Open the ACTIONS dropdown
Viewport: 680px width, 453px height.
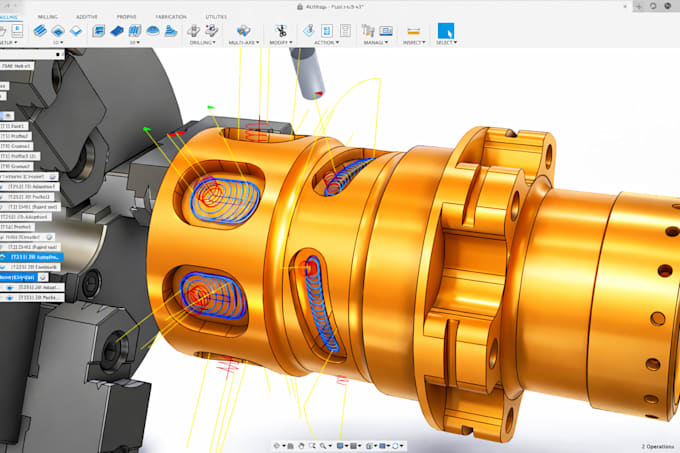click(x=327, y=42)
